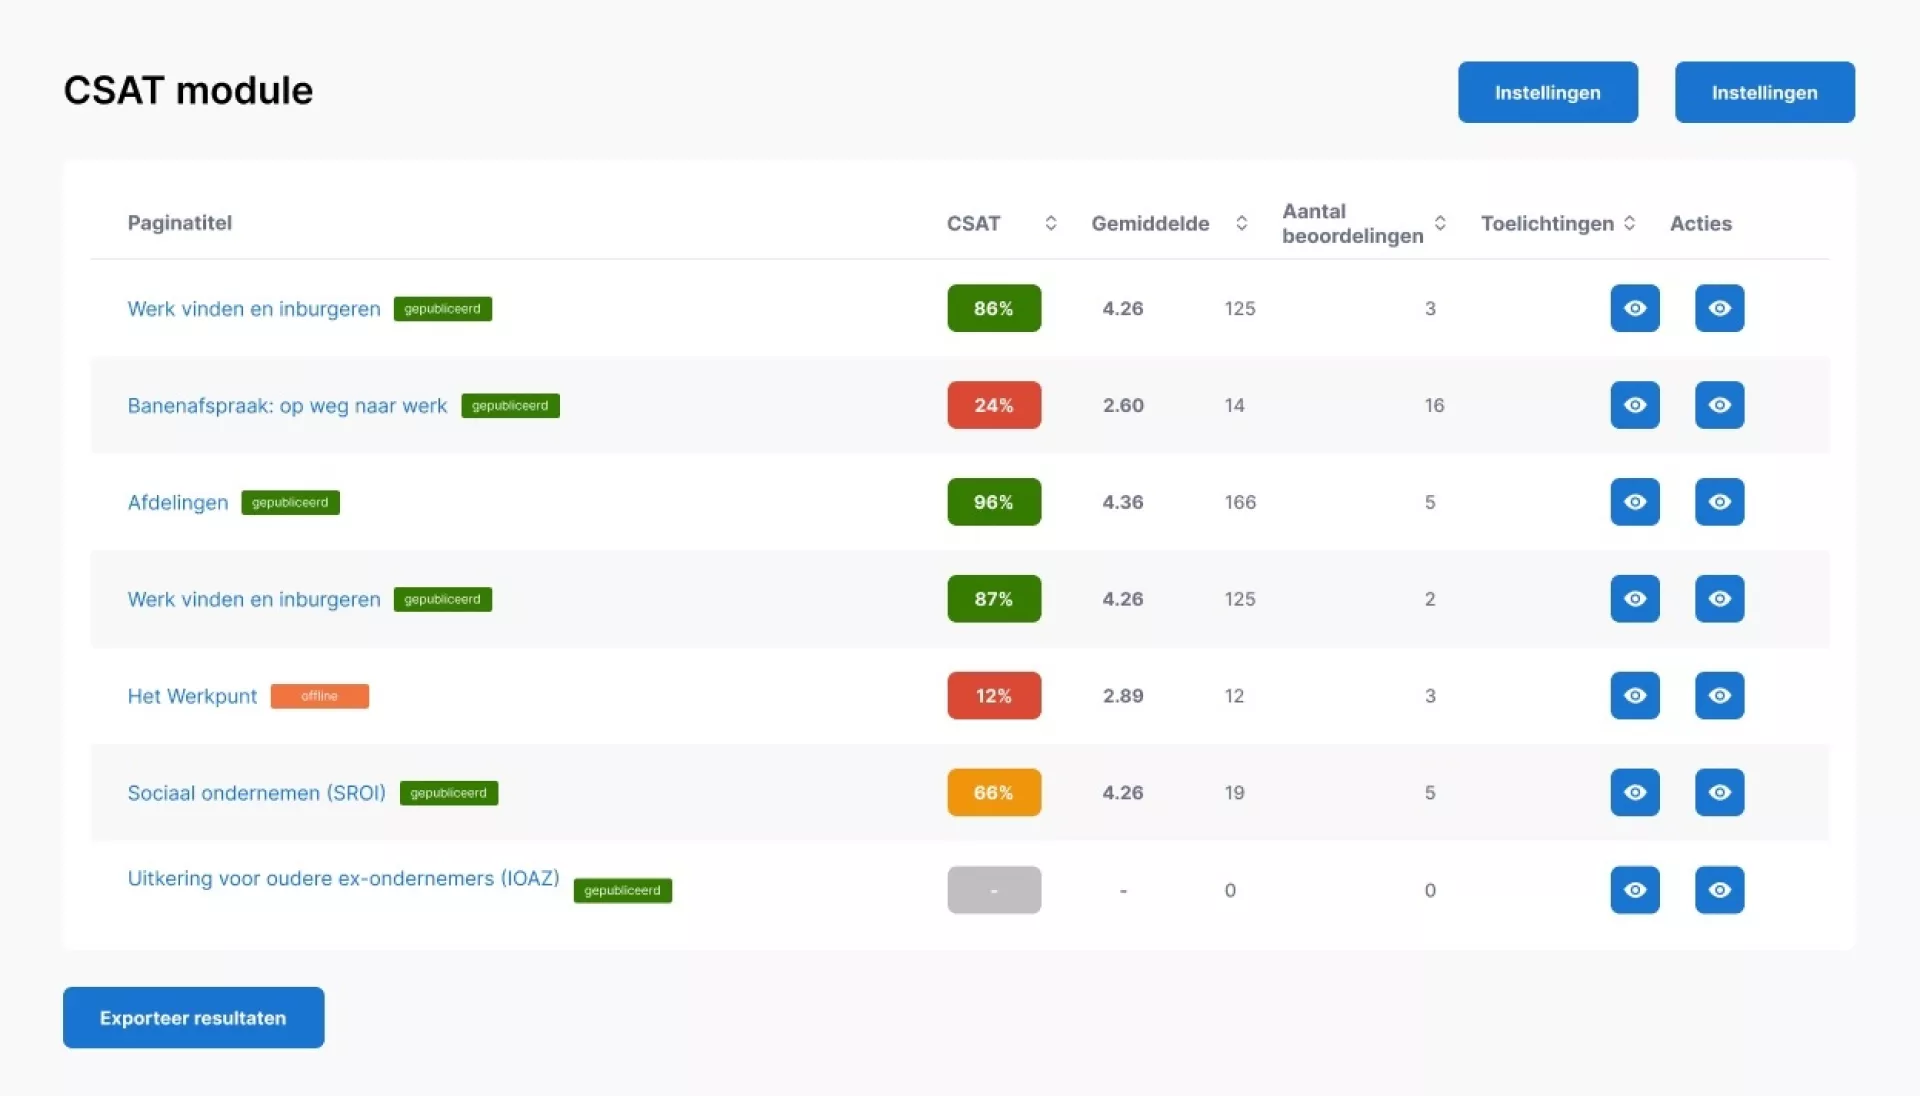Click the right Instellingen button
1920x1096 pixels.
(1764, 92)
